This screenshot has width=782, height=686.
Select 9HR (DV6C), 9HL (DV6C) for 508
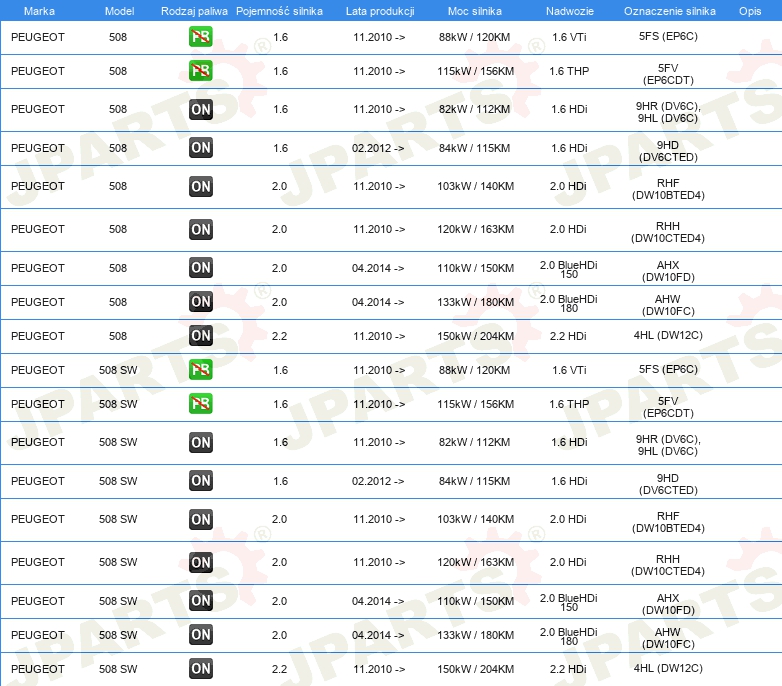click(x=668, y=112)
